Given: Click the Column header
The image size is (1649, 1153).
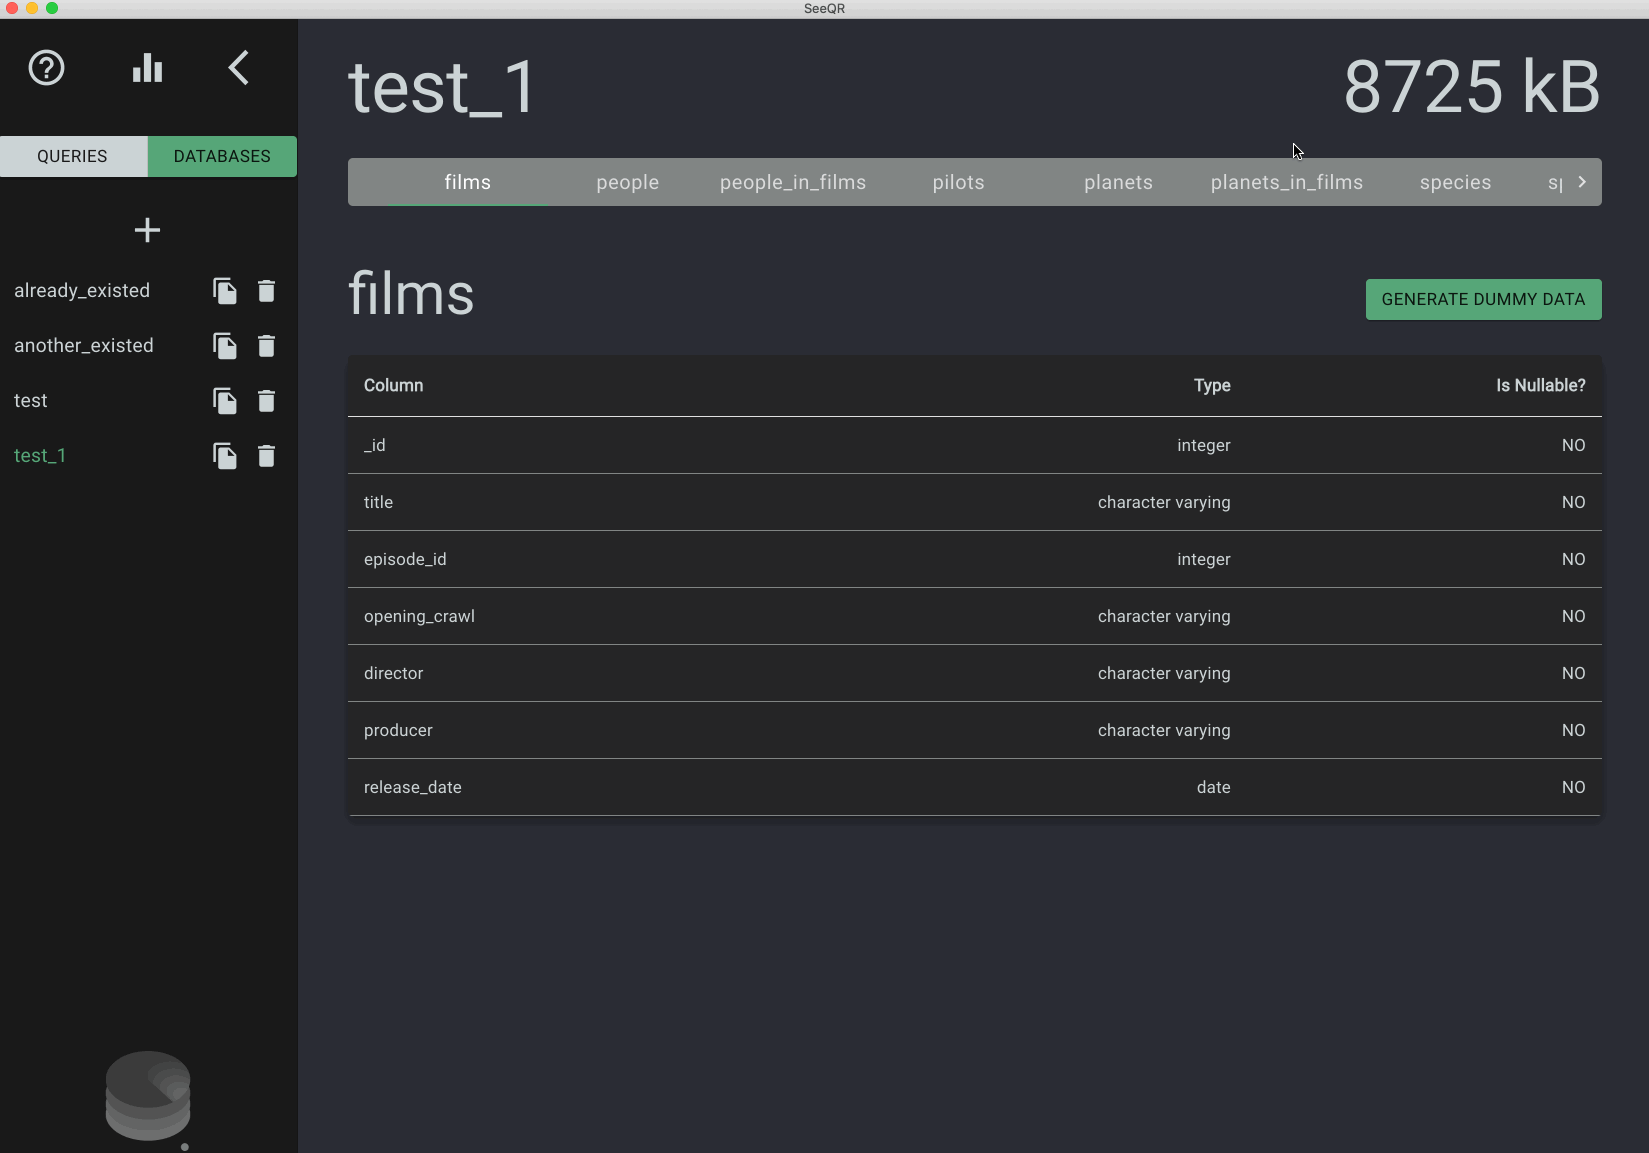Looking at the screenshot, I should click(393, 385).
